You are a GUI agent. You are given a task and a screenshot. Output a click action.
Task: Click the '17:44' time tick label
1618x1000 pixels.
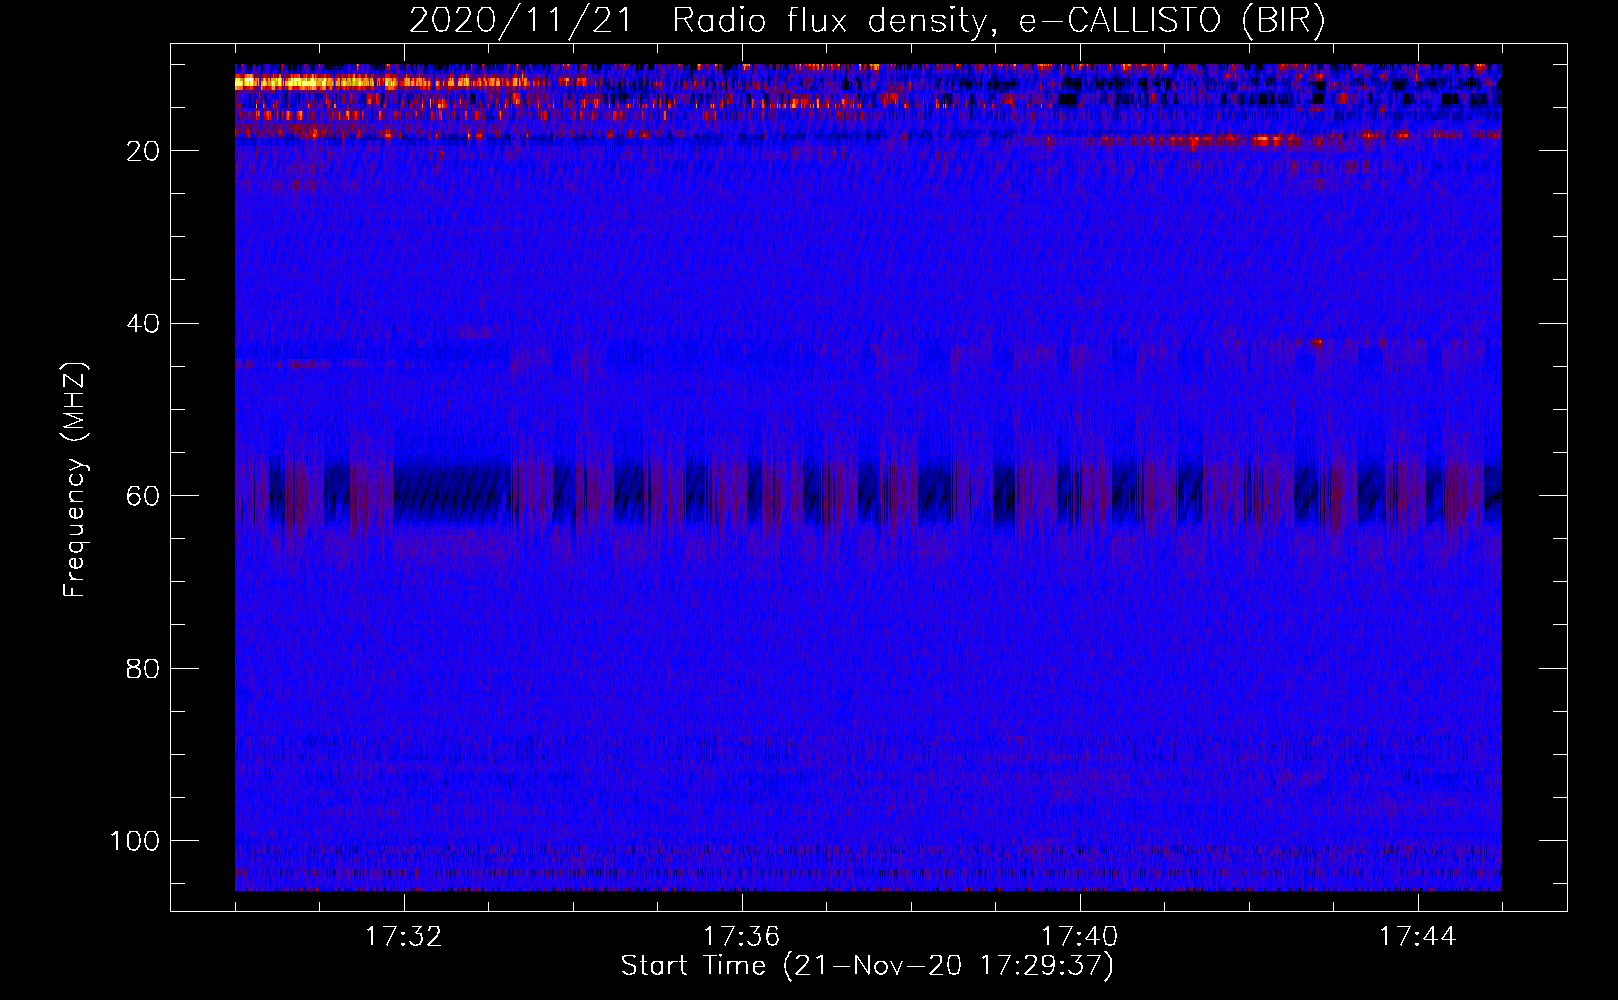[x=1418, y=937]
